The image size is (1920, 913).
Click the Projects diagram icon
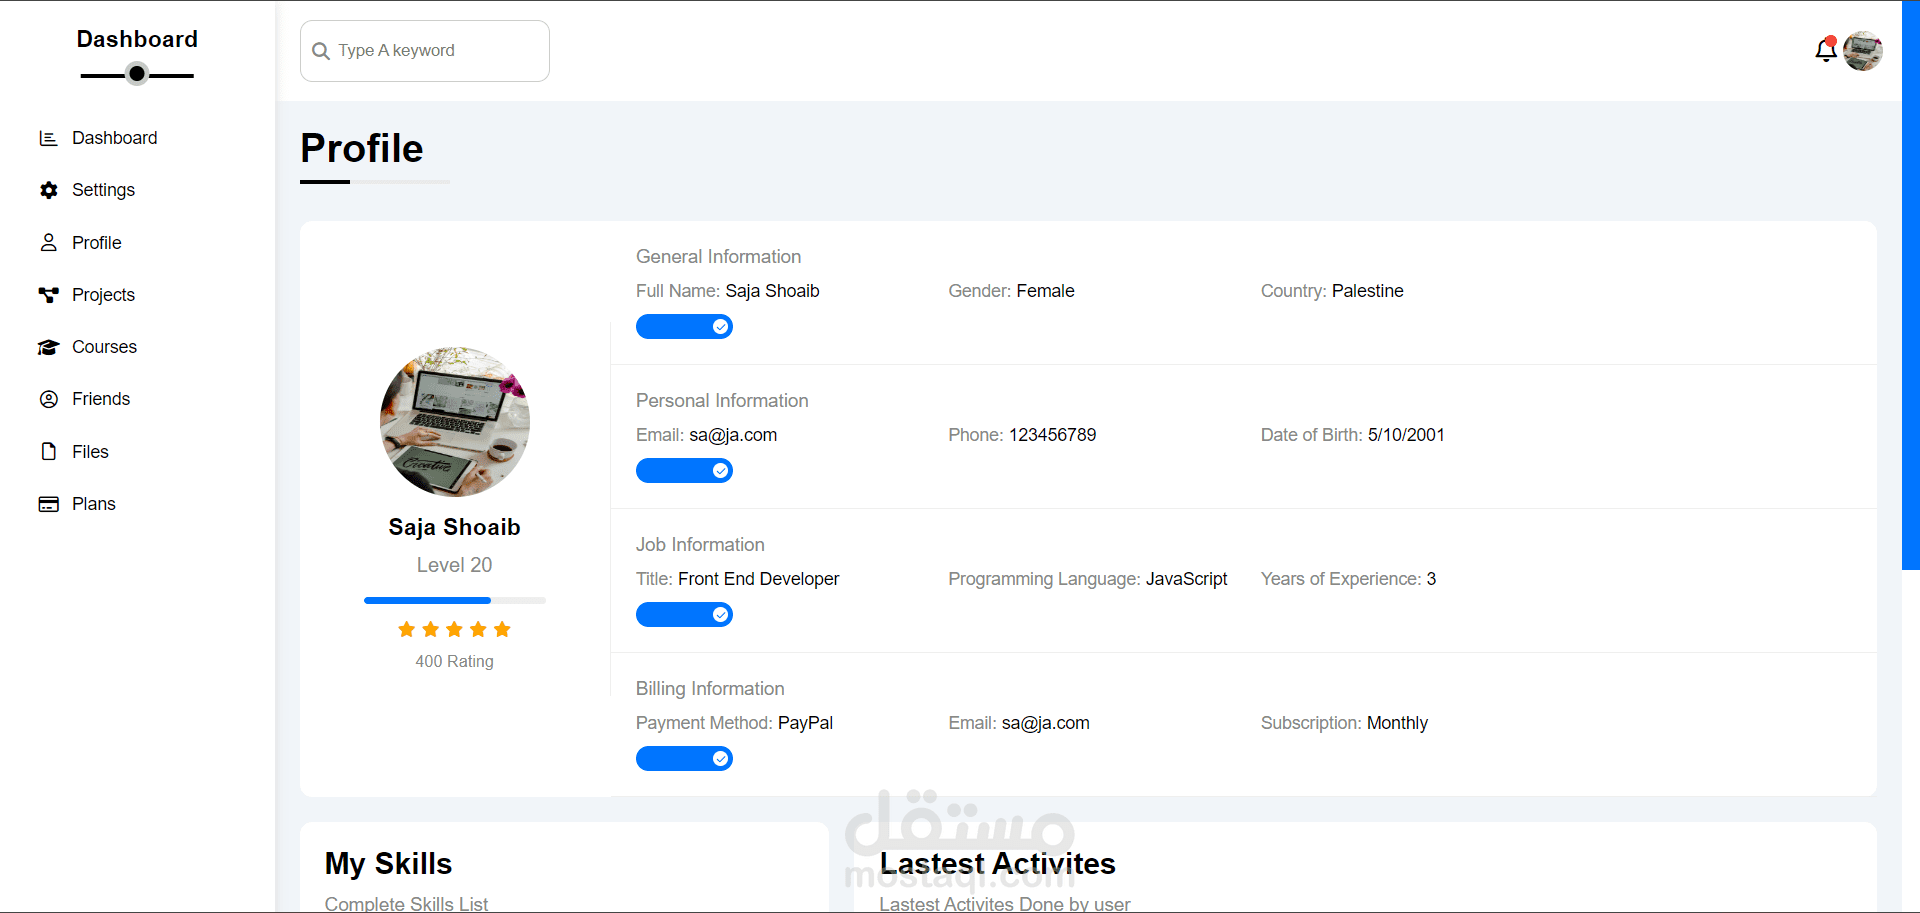(x=48, y=295)
